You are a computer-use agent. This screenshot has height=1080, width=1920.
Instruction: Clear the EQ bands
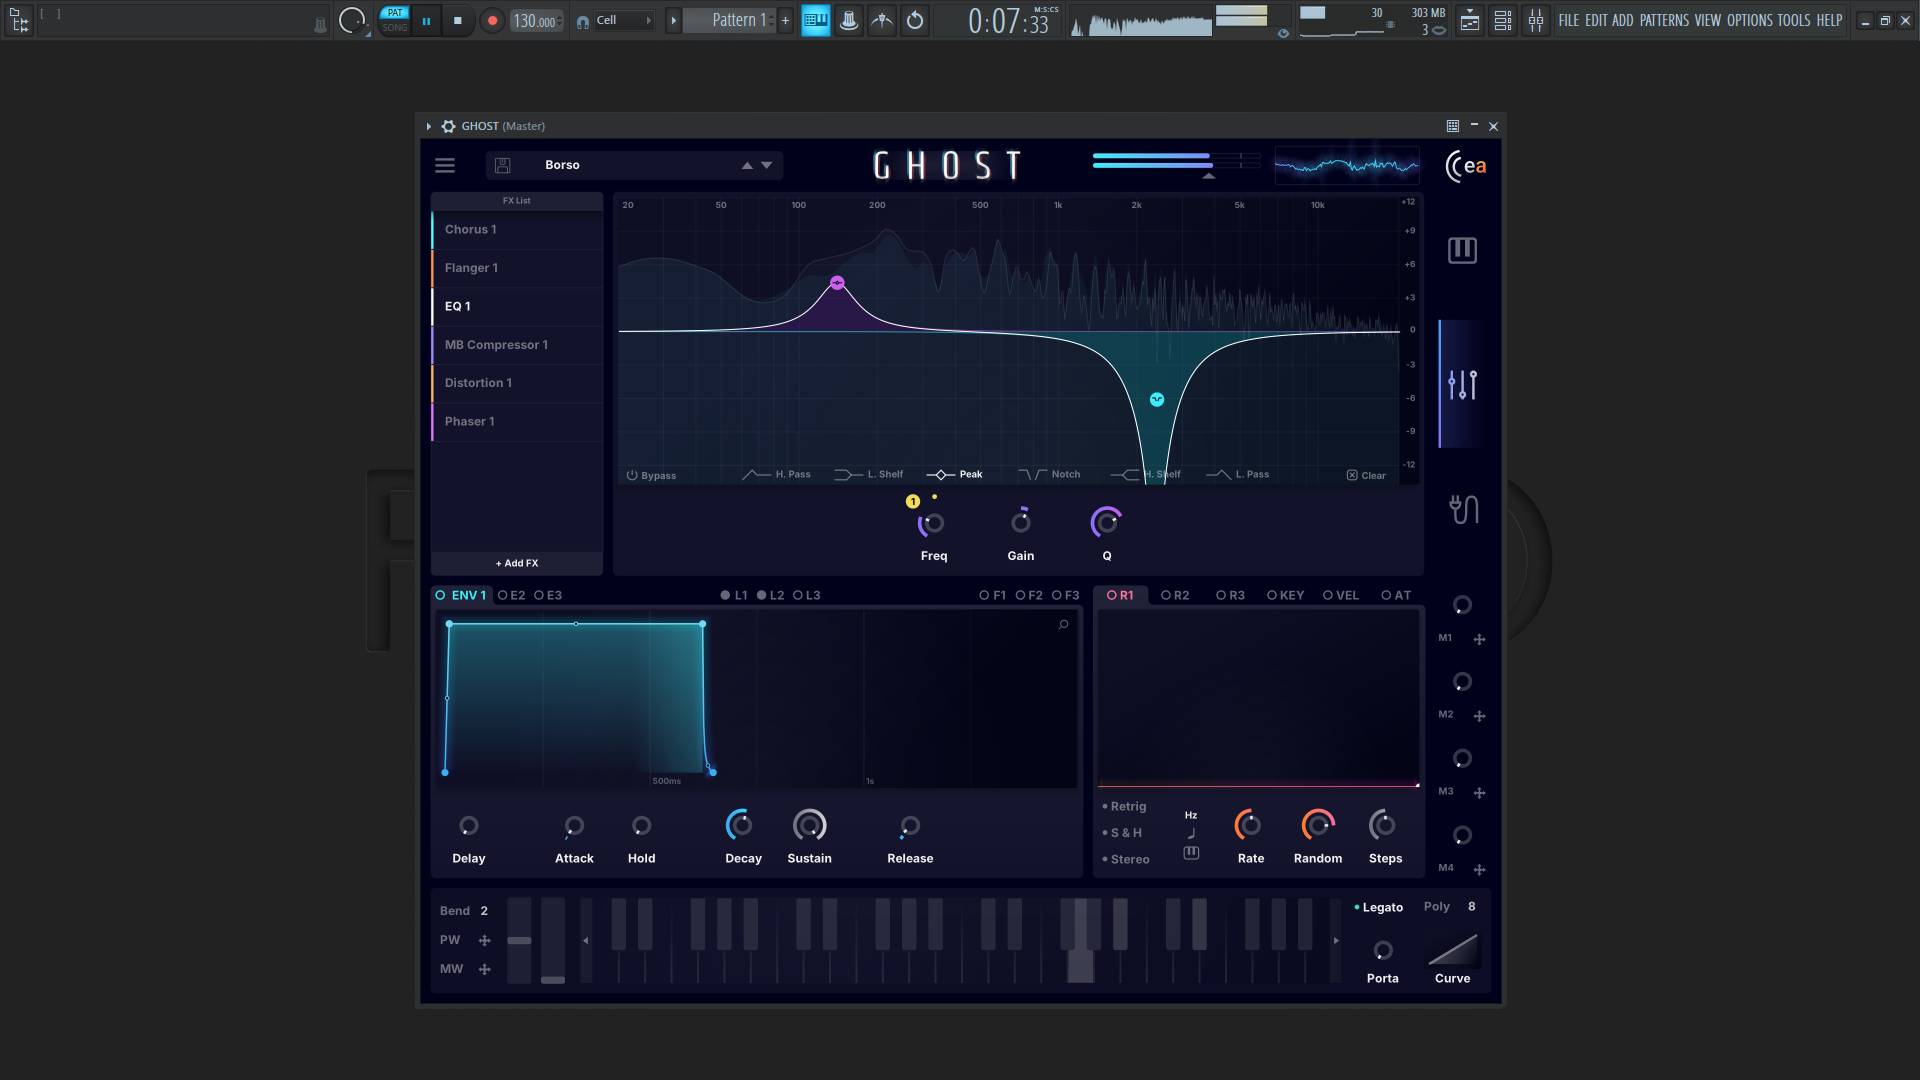[x=1366, y=476]
